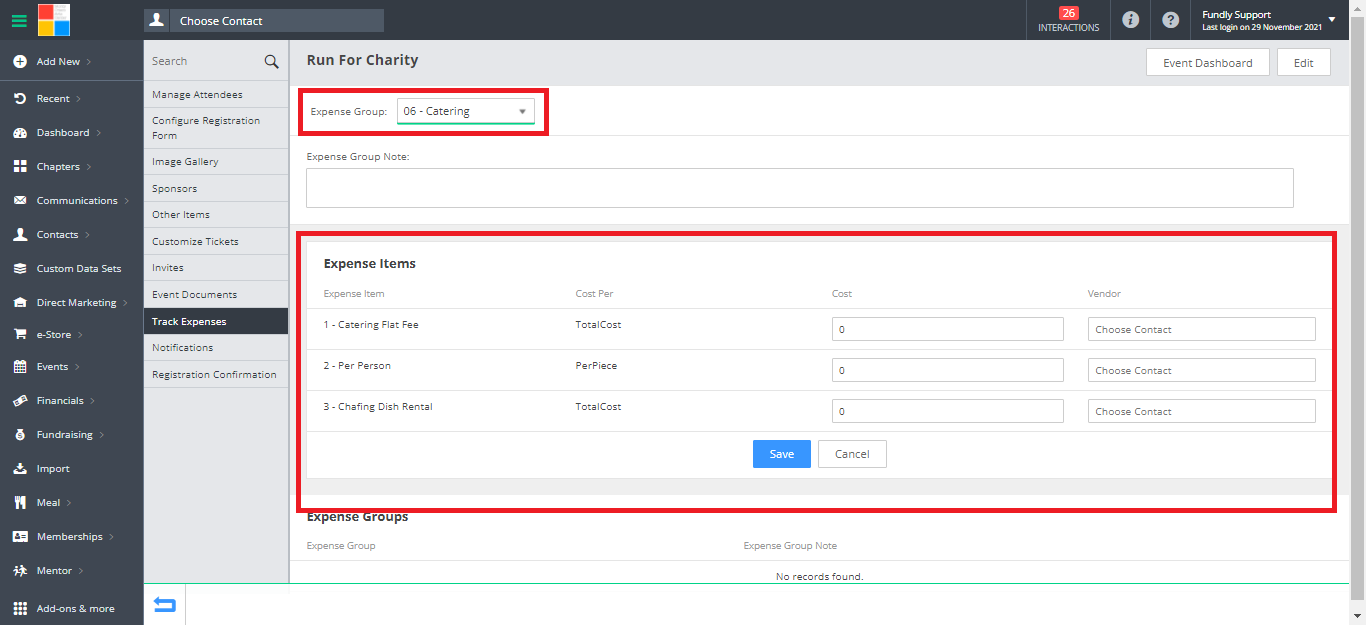Open Customize Tickets section
The image size is (1370, 625).
click(x=216, y=242)
